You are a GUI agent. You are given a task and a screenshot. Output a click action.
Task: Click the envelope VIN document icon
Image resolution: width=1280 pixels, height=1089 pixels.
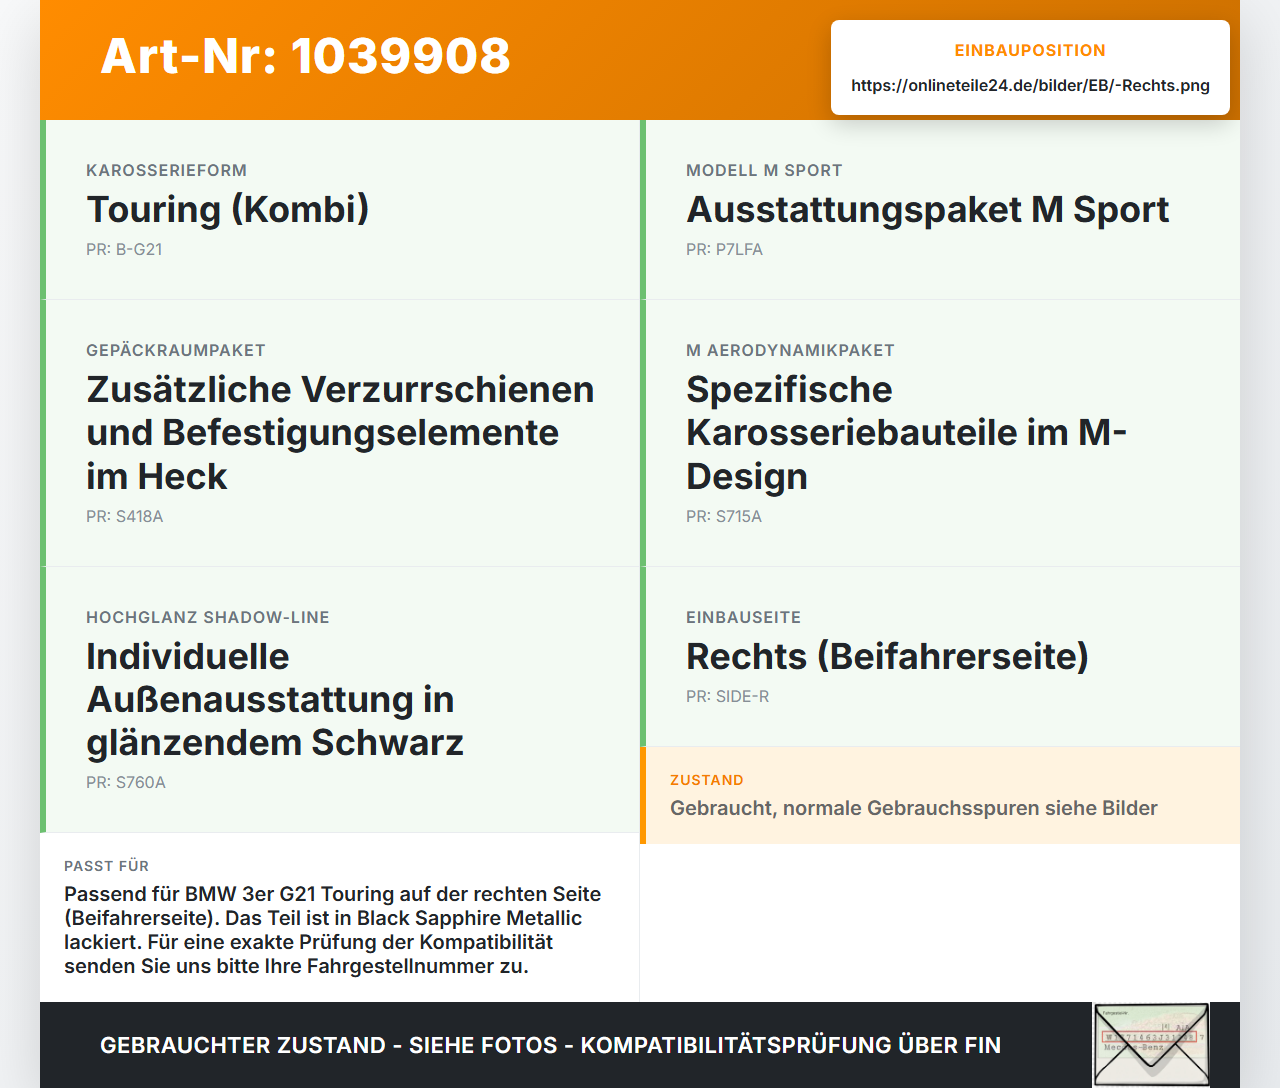[x=1151, y=1045]
